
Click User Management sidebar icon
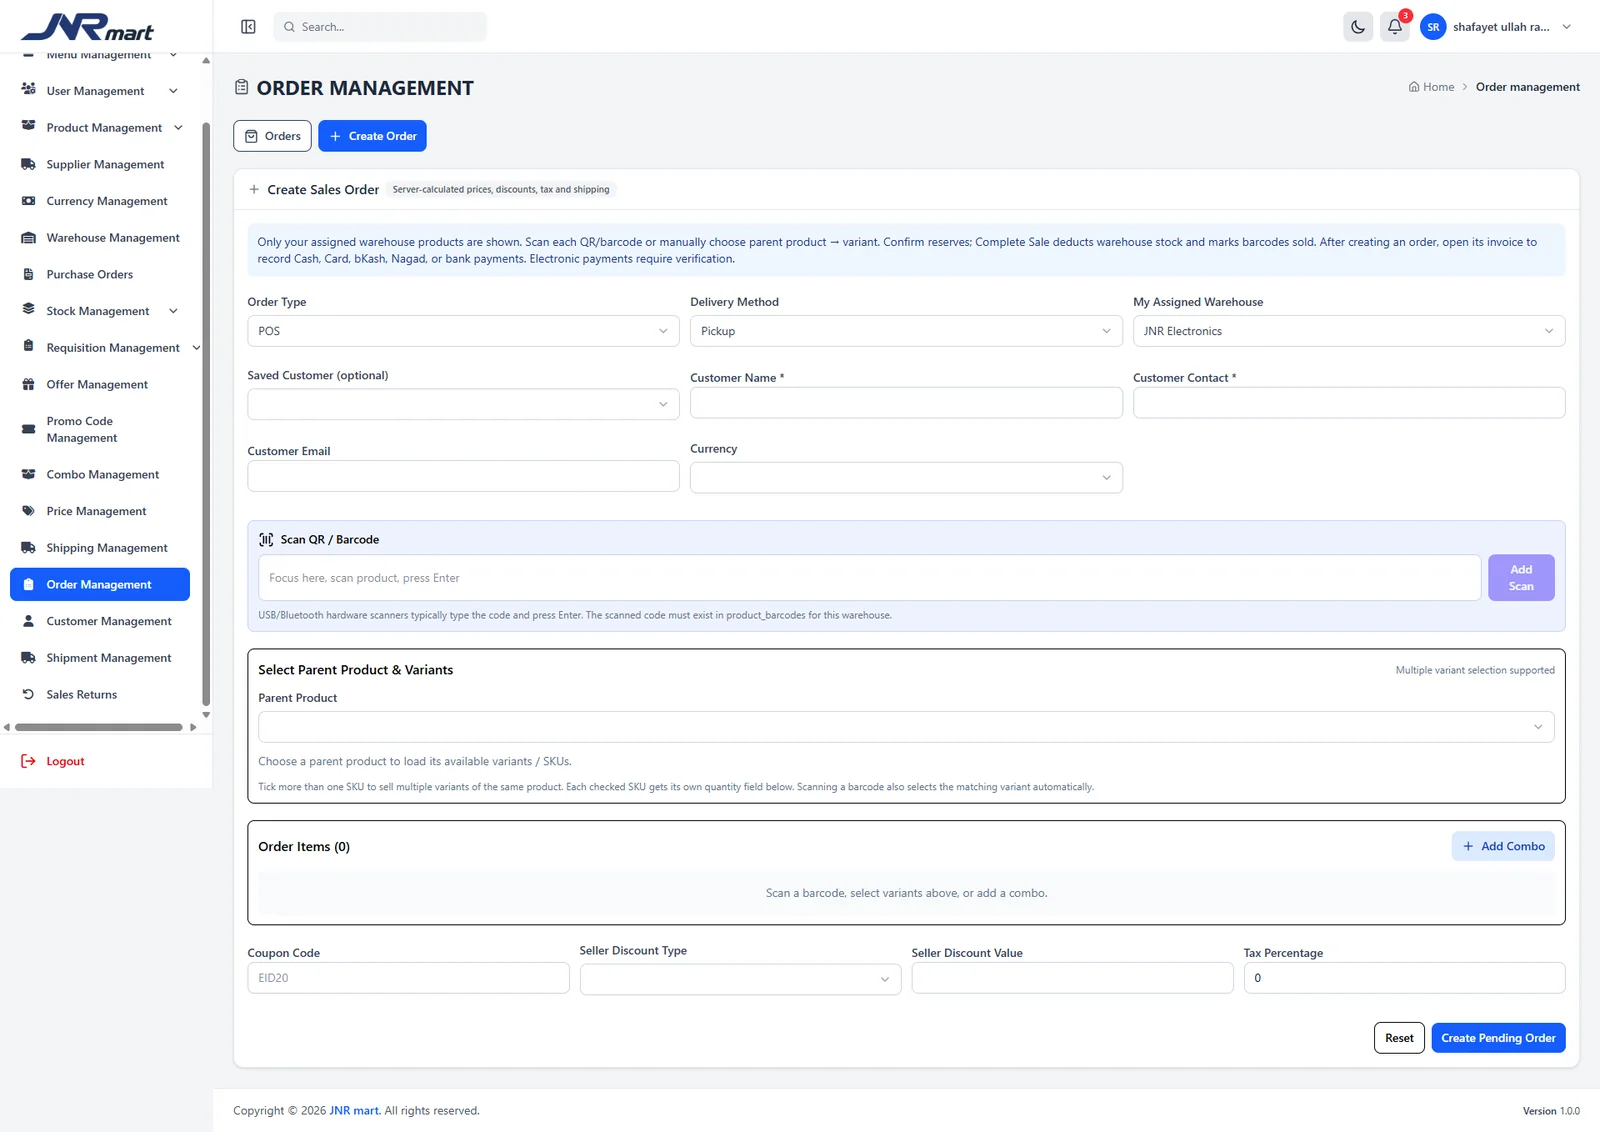[x=28, y=90]
